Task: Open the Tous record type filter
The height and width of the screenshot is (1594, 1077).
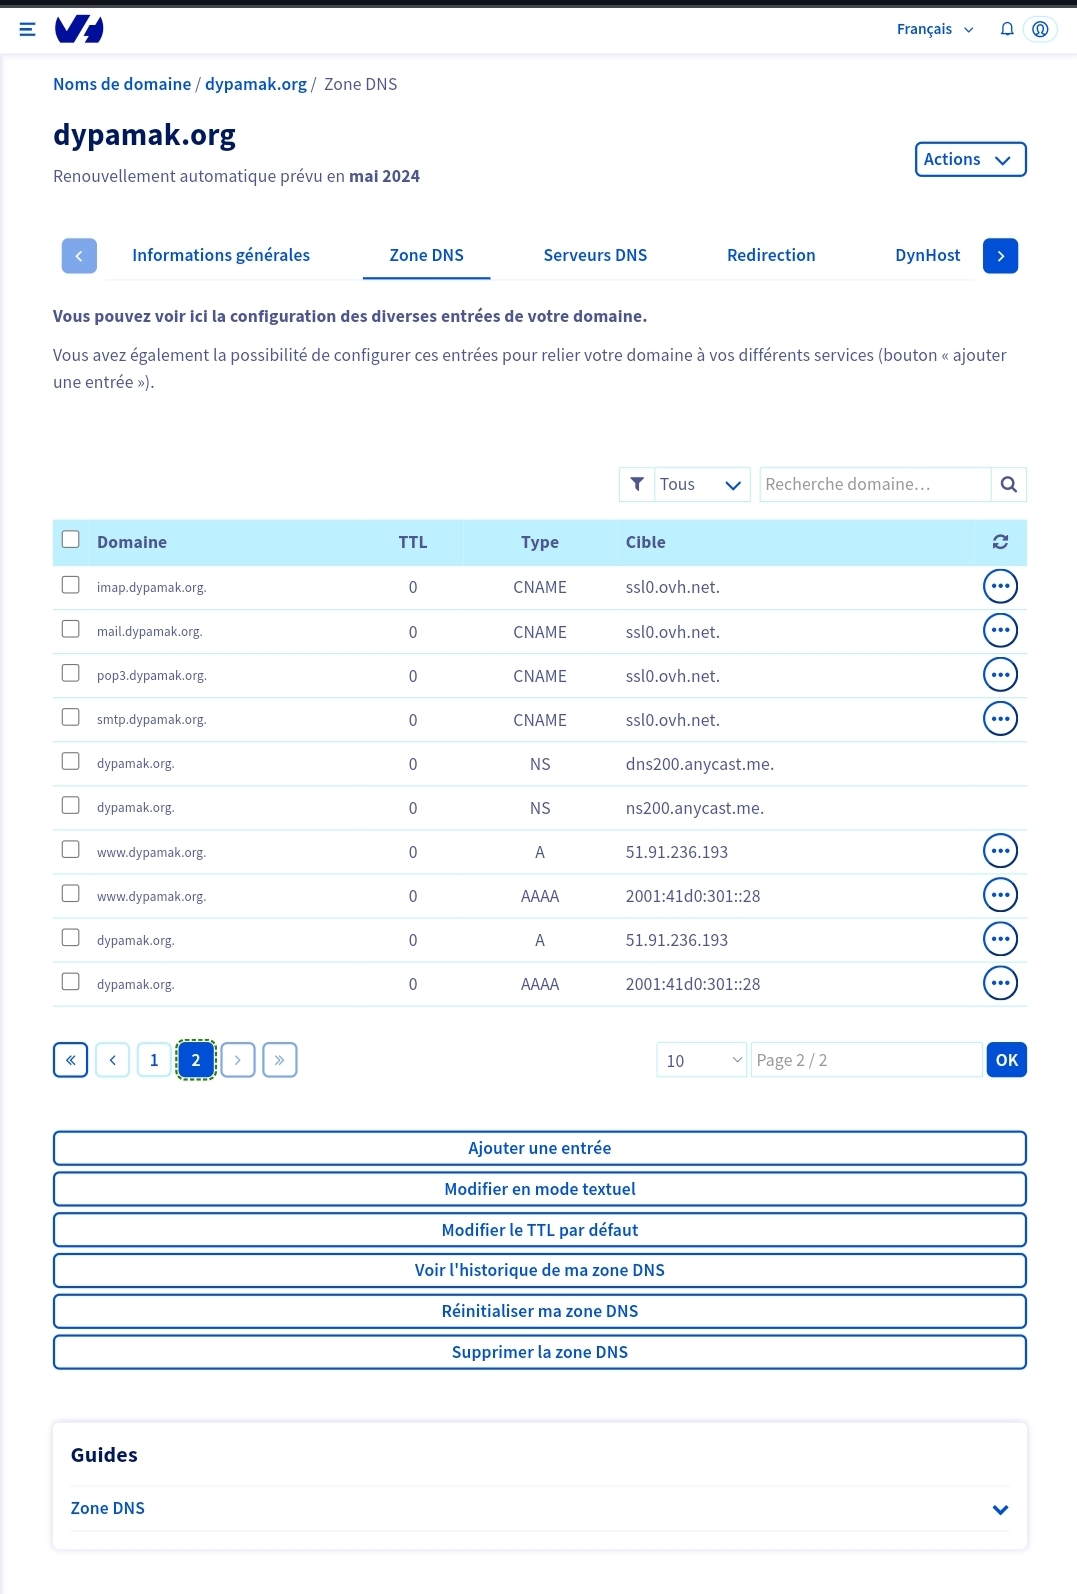Action: point(700,485)
